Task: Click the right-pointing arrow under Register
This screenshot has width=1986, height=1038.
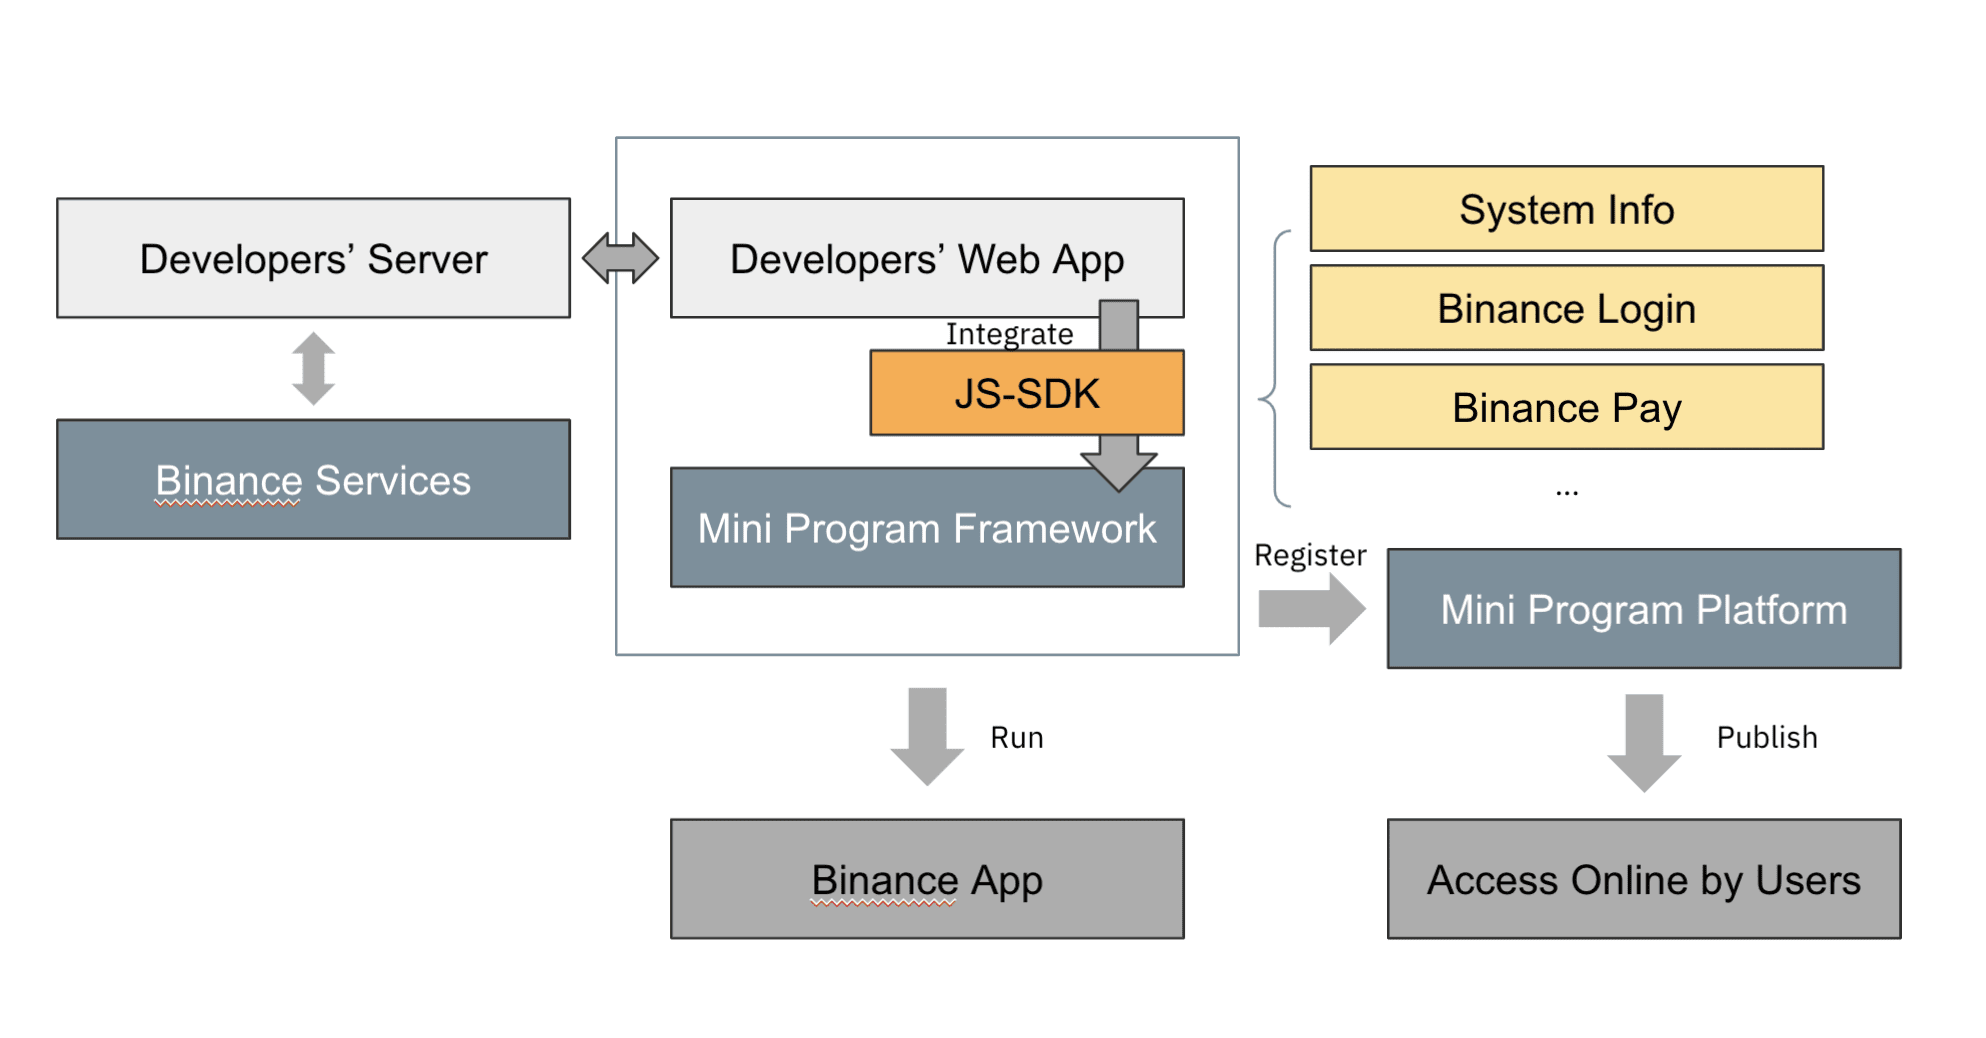Action: 1312,608
